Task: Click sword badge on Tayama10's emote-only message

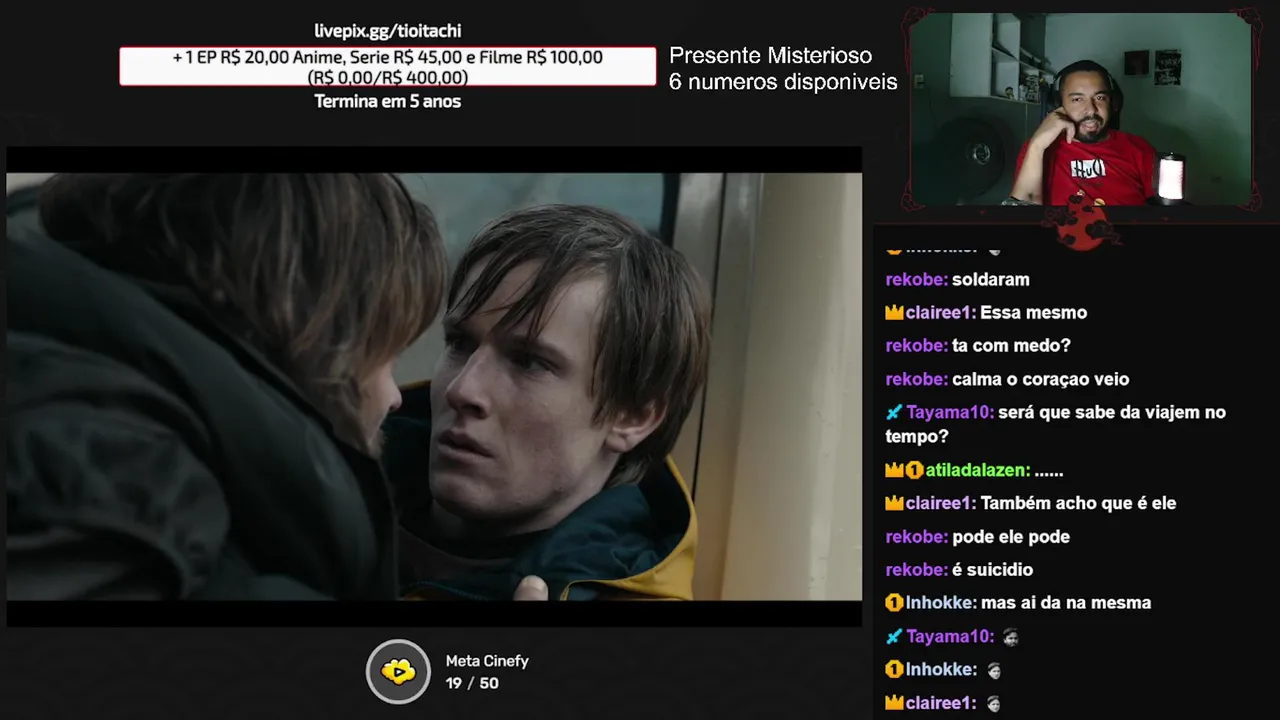Action: (894, 636)
